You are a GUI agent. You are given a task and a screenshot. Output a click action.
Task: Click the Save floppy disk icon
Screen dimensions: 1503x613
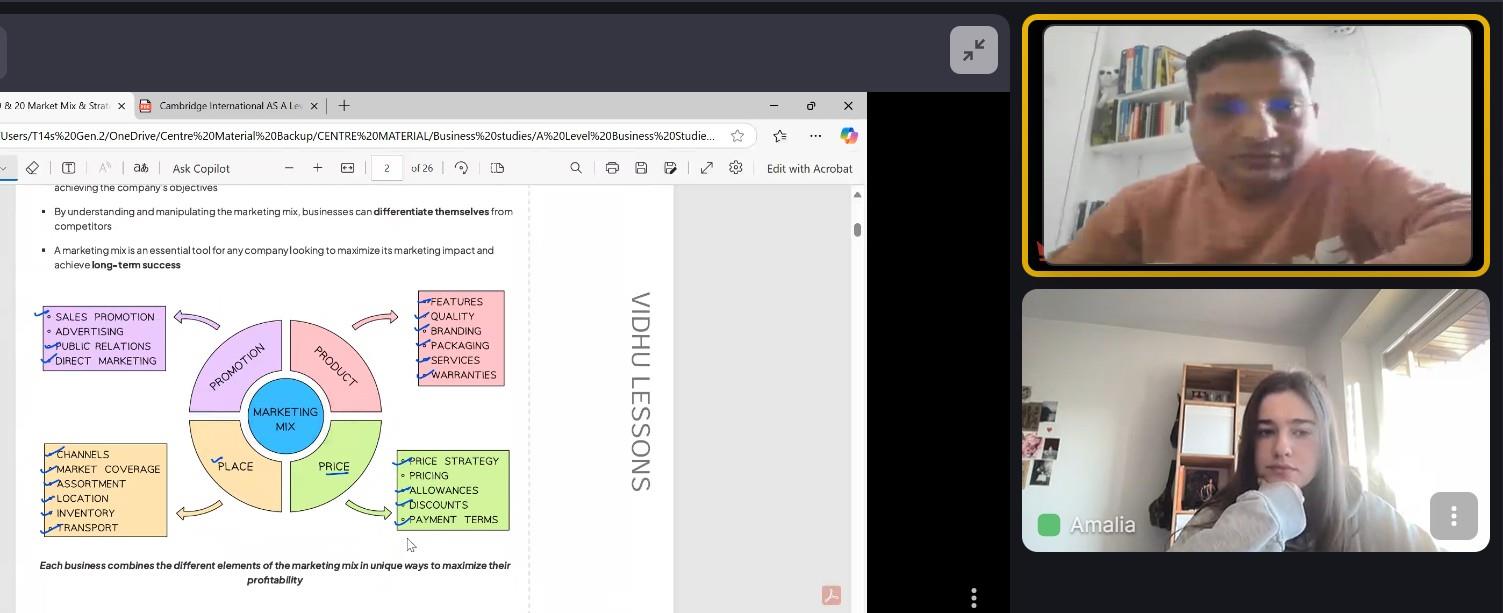click(641, 168)
